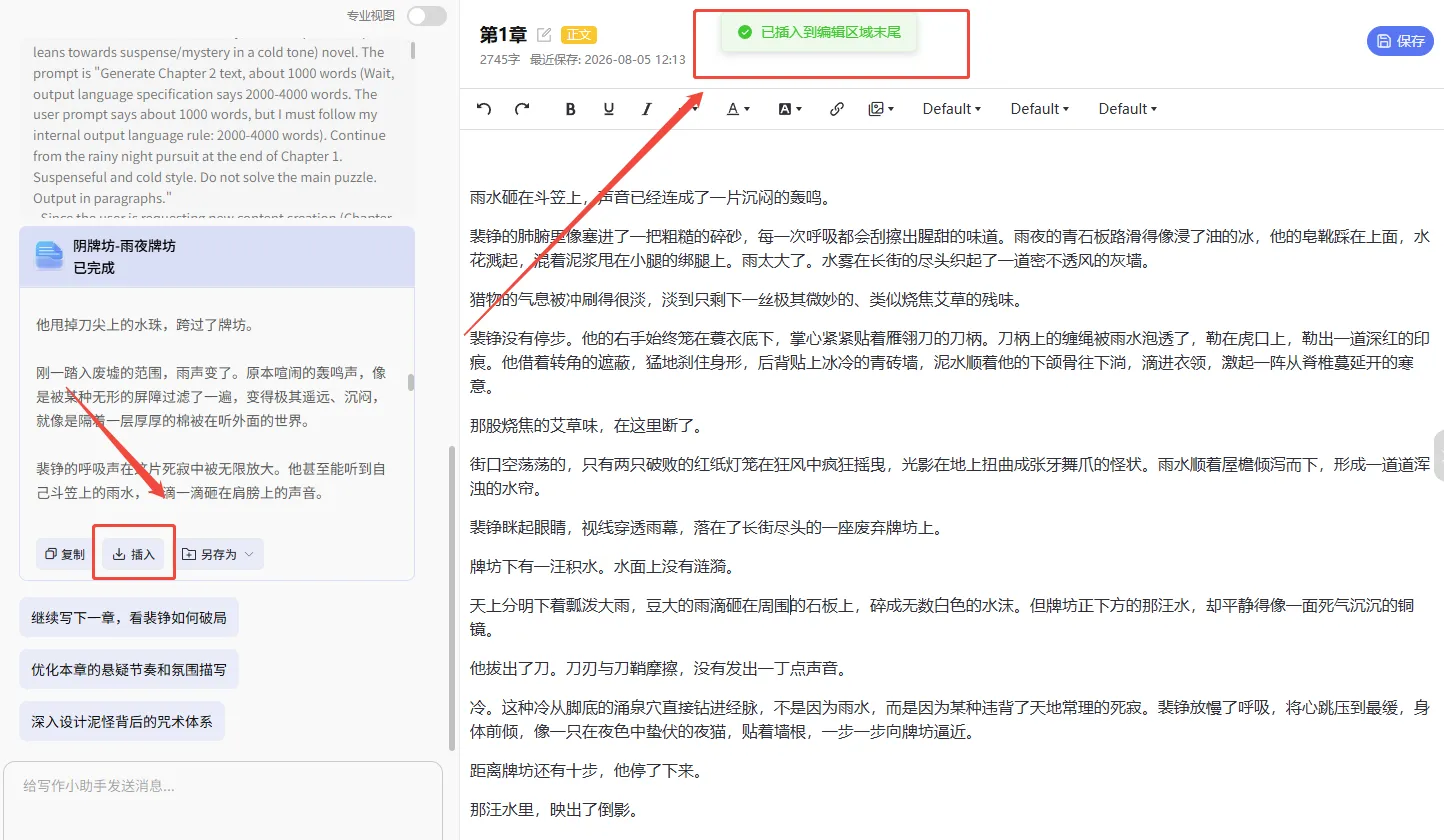Select suggestion 继续写下一章,看裴铮如何破局
1444x840 pixels.
pos(129,617)
